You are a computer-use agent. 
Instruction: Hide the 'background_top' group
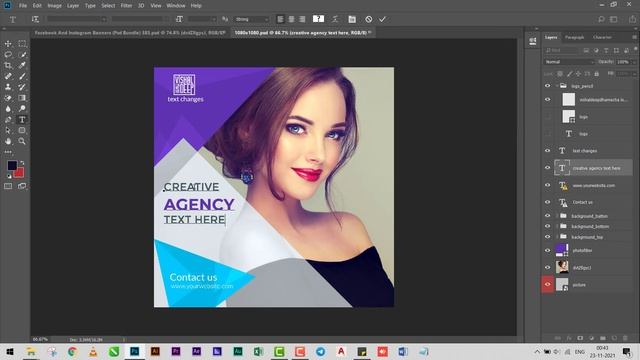pyautogui.click(x=547, y=237)
